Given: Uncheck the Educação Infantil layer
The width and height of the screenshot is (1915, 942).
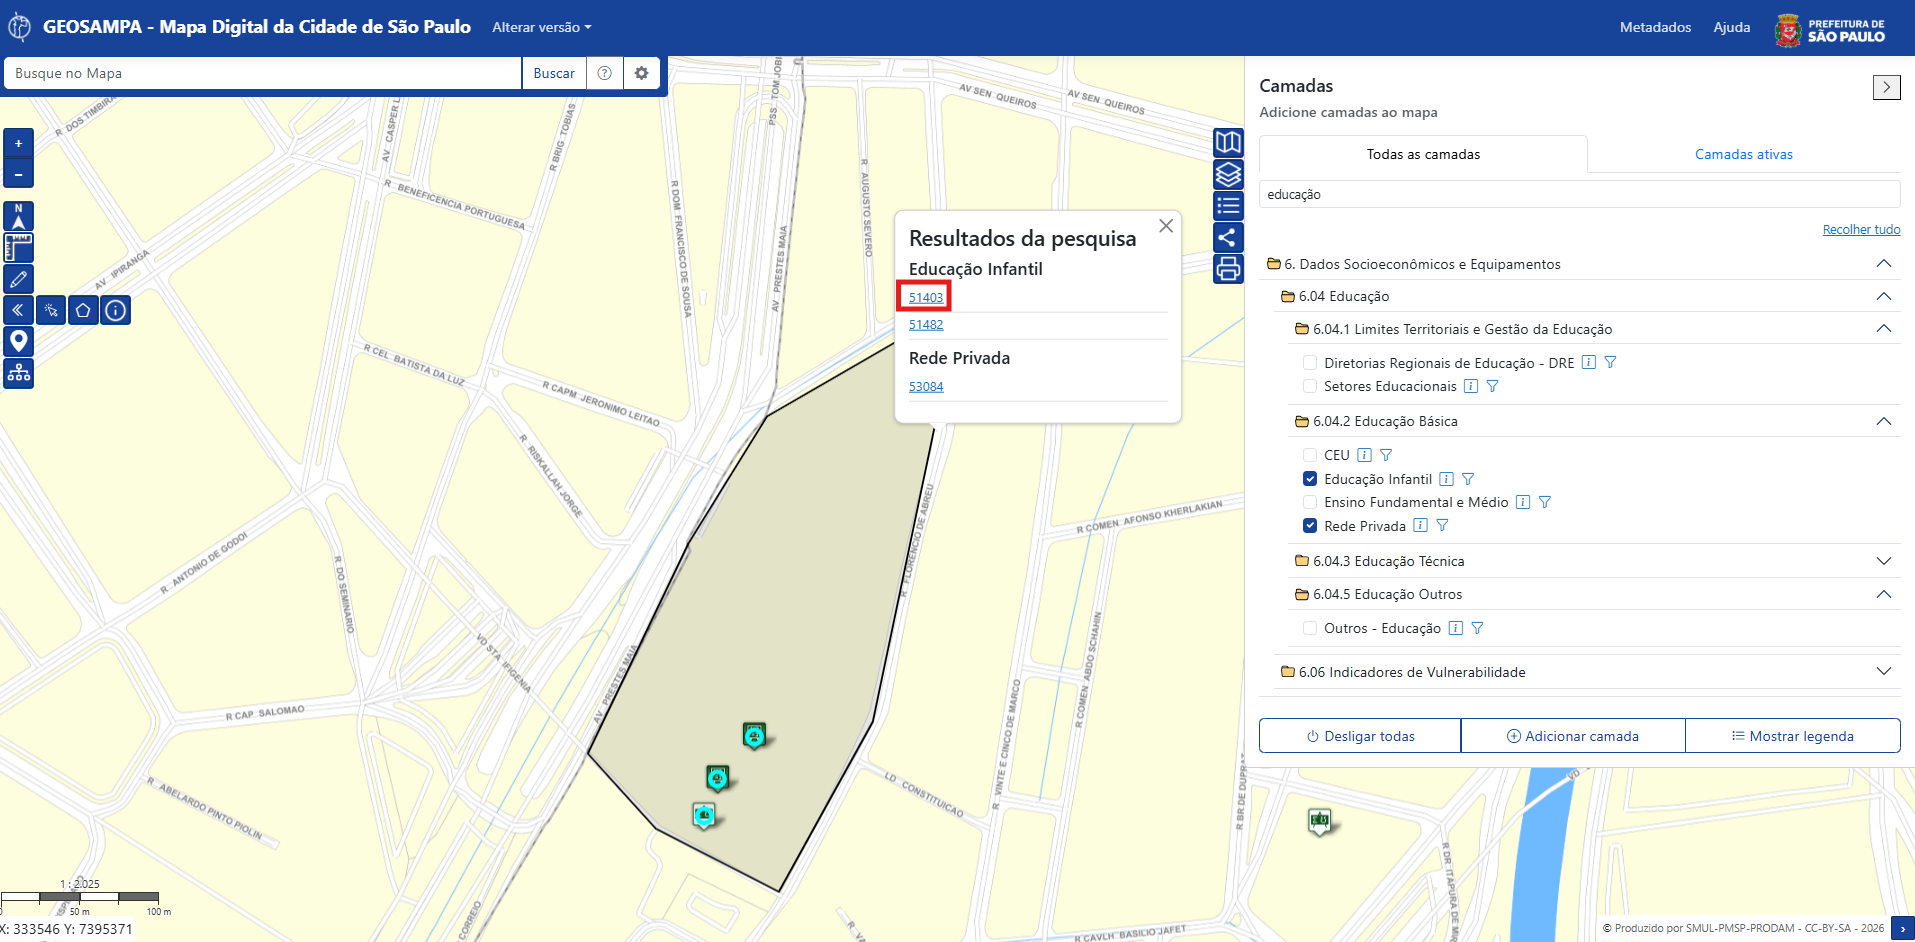Looking at the screenshot, I should (x=1310, y=479).
